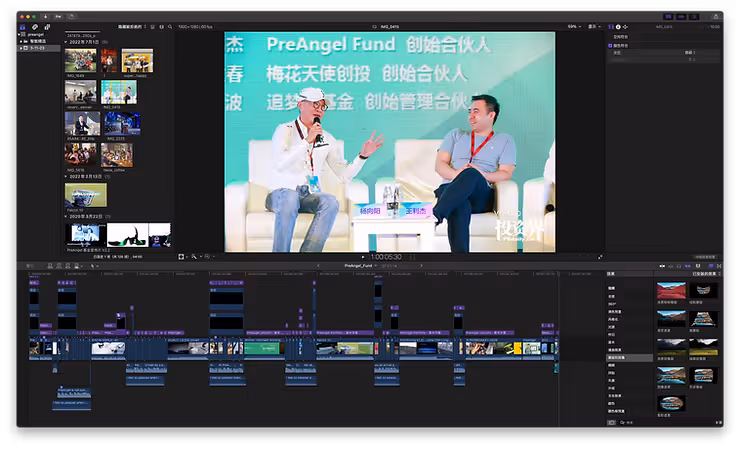Collapse the 2020年3月22日 date group
Screen dimensions: 740x449
(x=65, y=216)
